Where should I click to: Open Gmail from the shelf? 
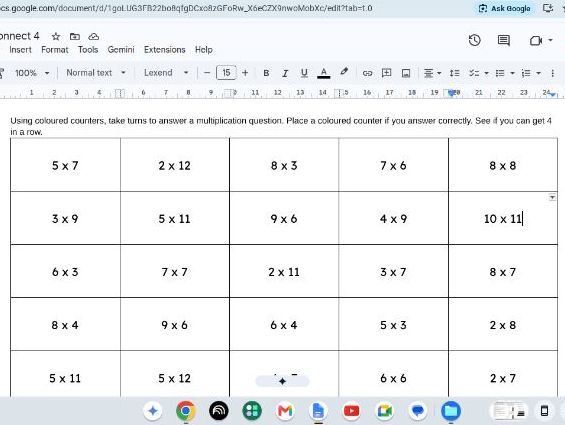tap(285, 411)
